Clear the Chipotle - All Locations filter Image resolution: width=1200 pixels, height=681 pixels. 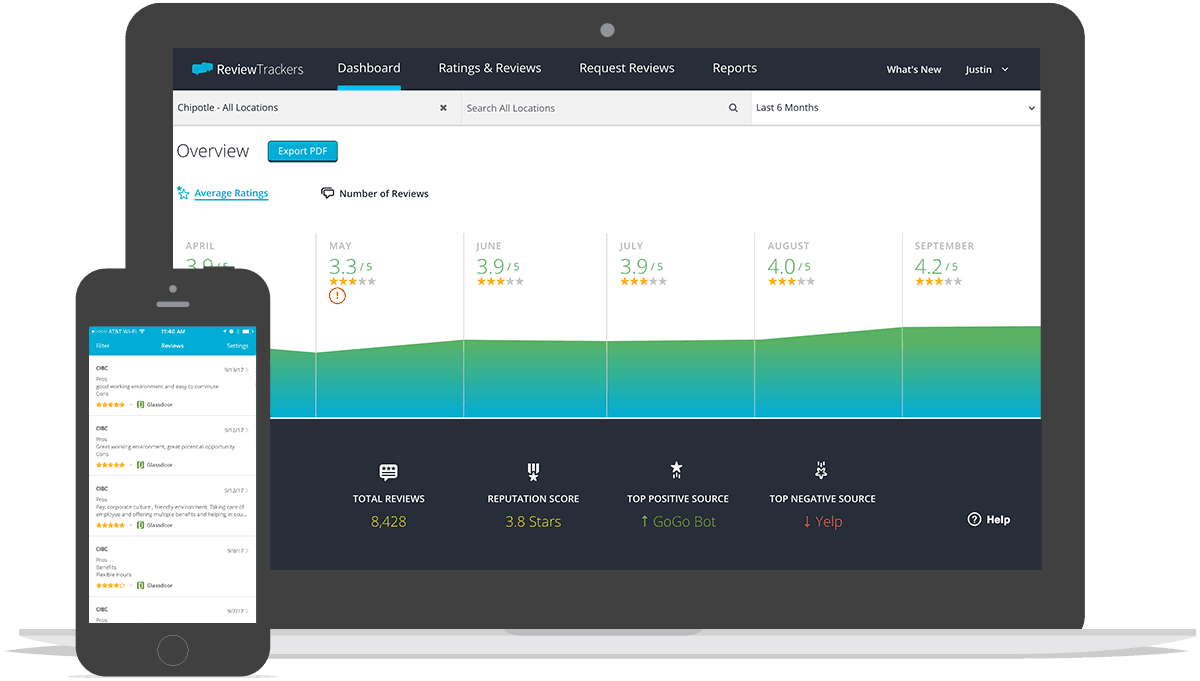pos(444,108)
